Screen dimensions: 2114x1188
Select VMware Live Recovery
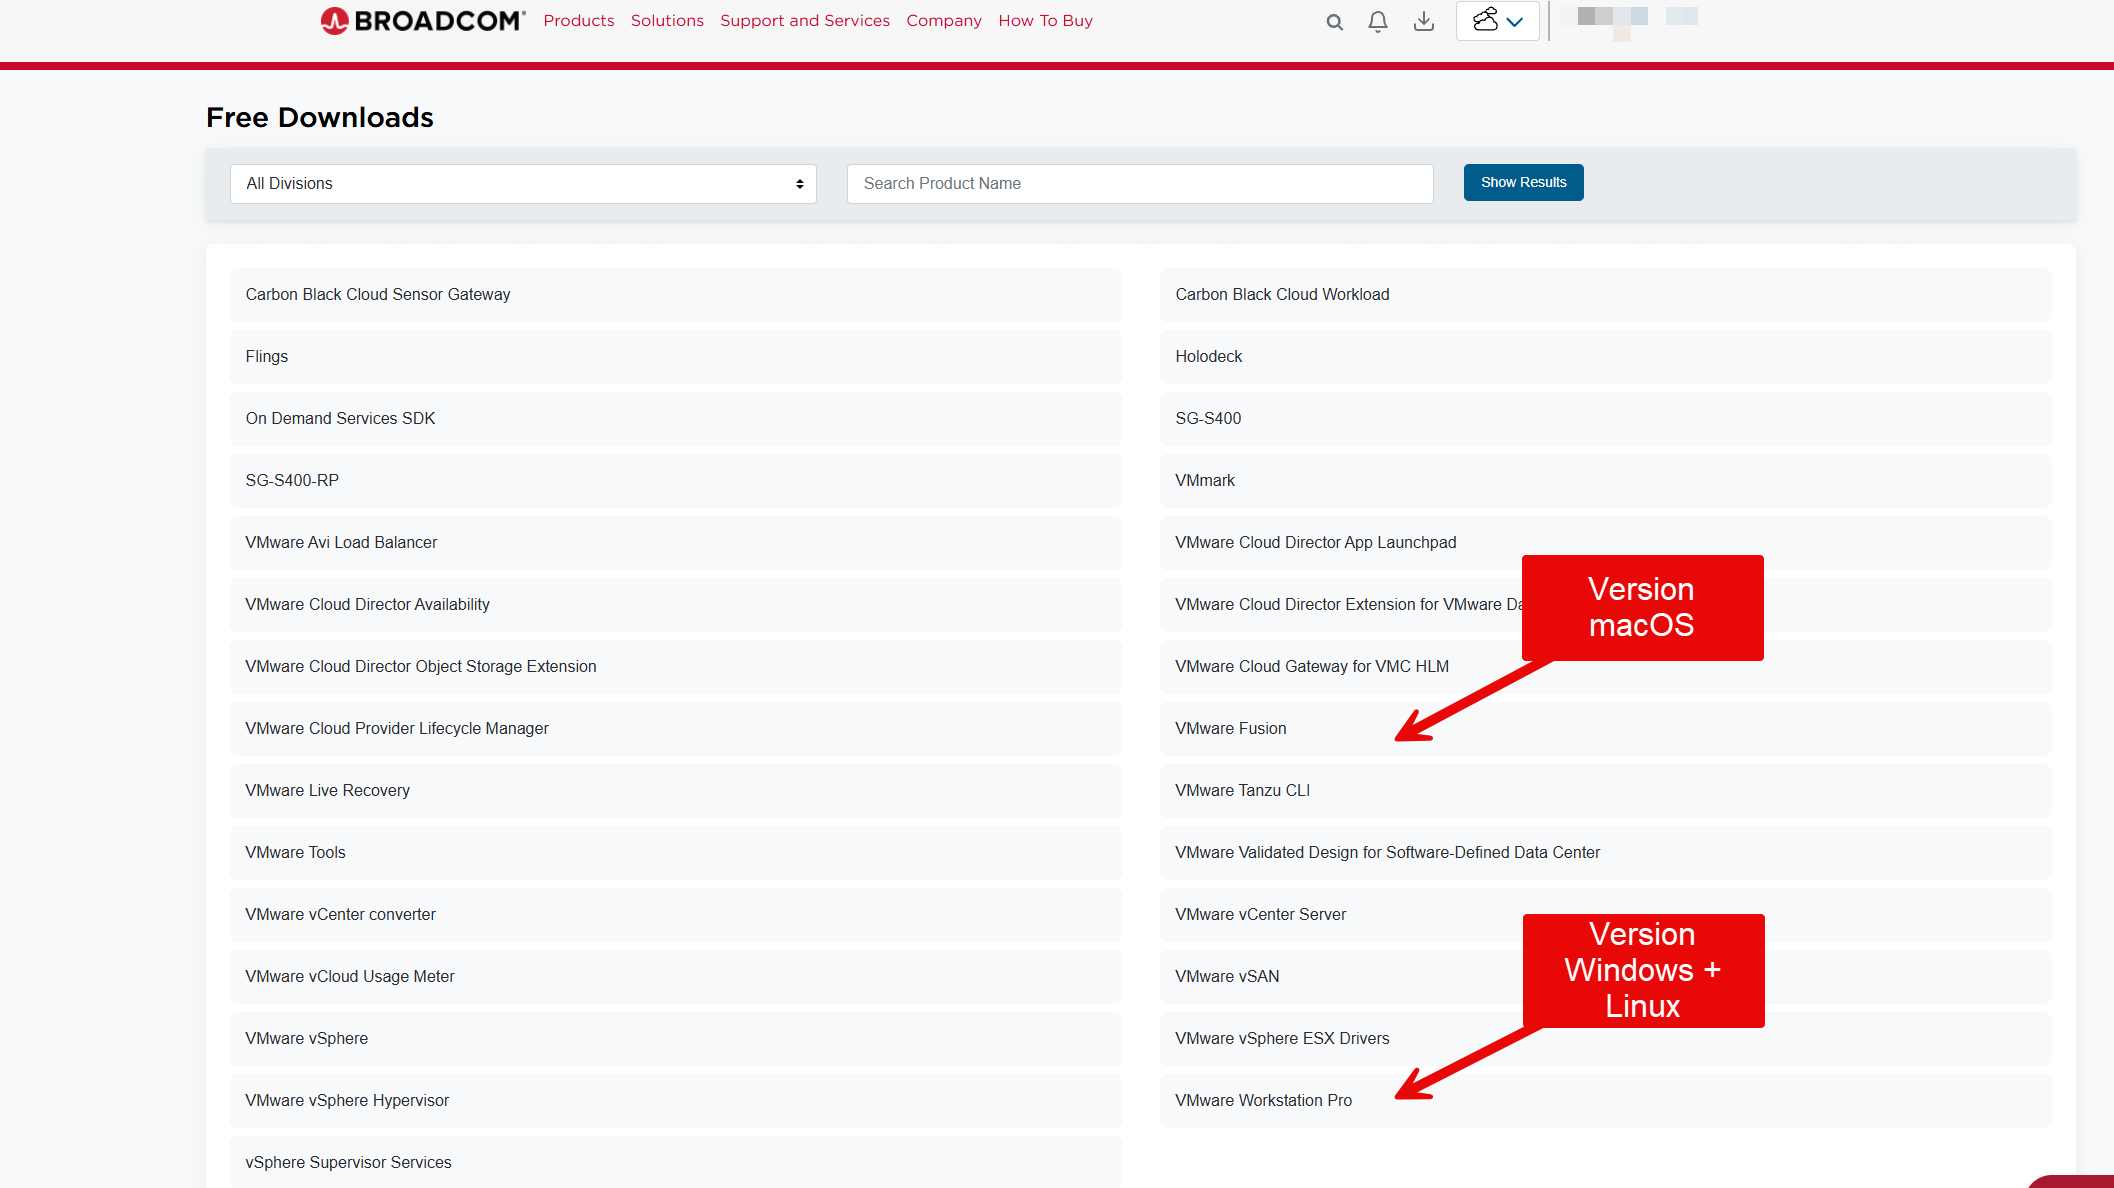pos(676,791)
